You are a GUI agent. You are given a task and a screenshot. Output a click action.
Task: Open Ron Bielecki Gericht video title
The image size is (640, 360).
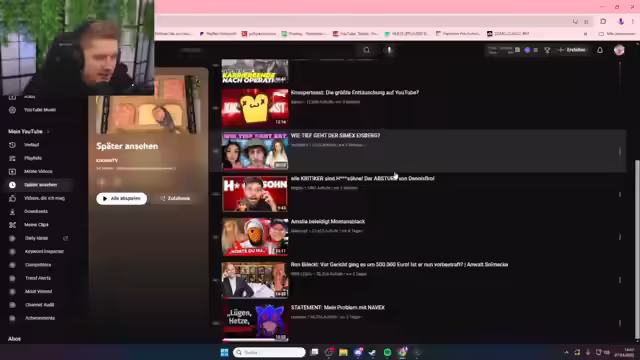(399, 264)
